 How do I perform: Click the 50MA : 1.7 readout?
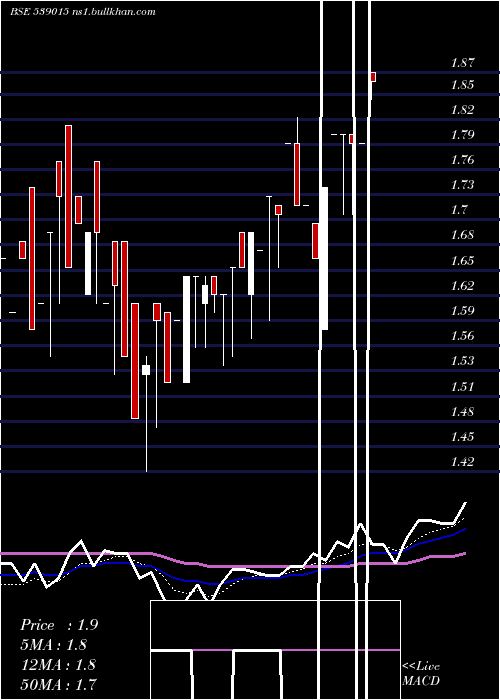[x=58, y=684]
